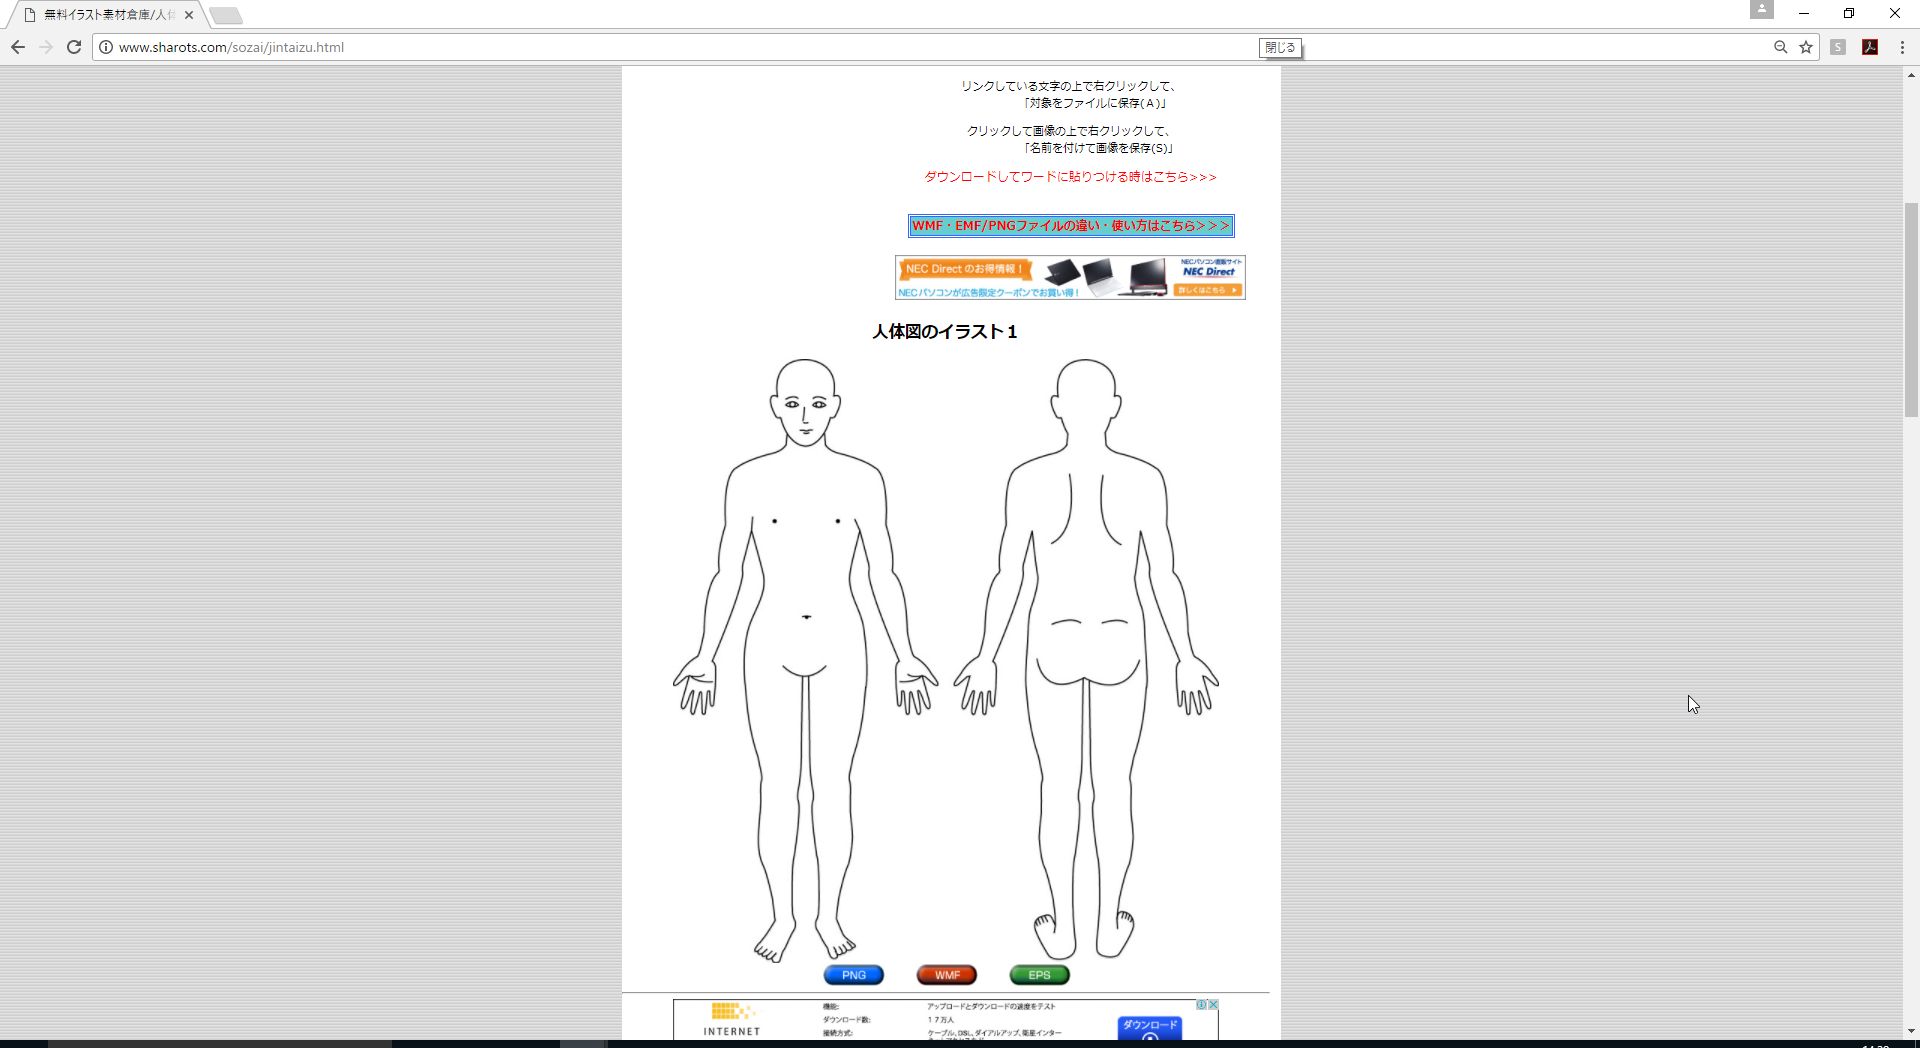
Task: Click the zoom magnifier icon in address bar
Action: [1781, 47]
